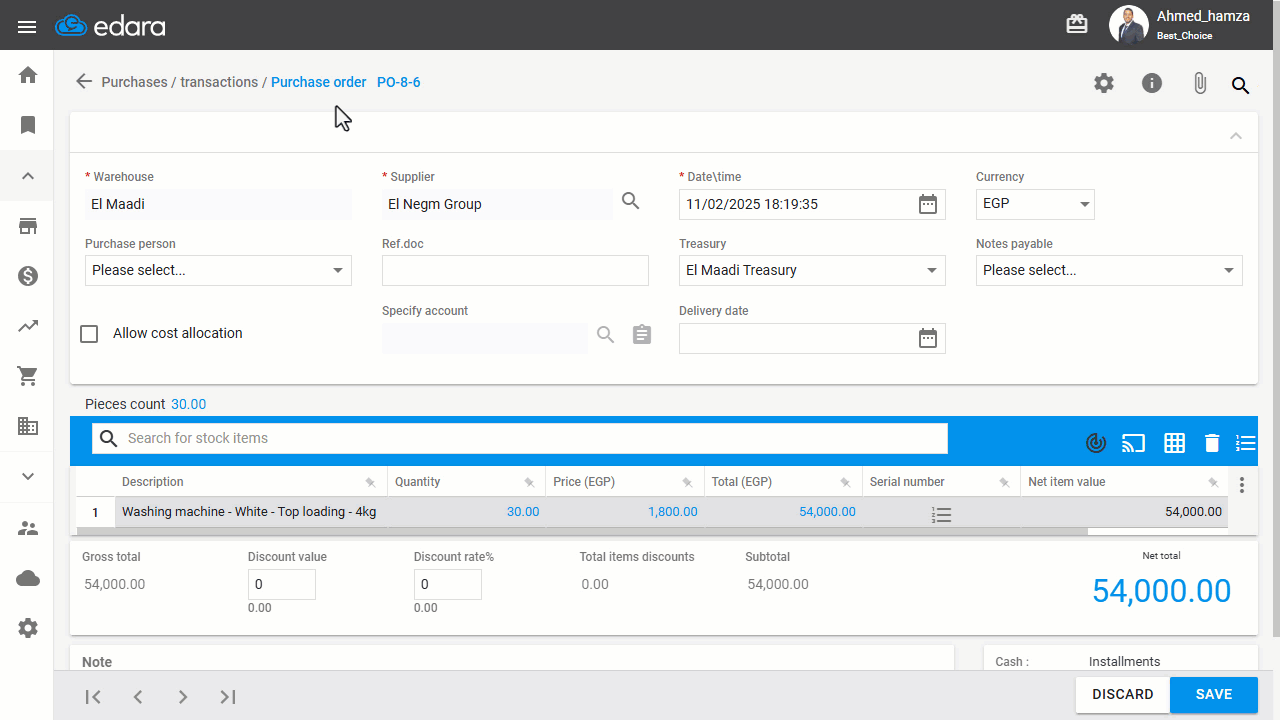Save the purchase order
Viewport: 1280px width, 720px height.
1214,694
